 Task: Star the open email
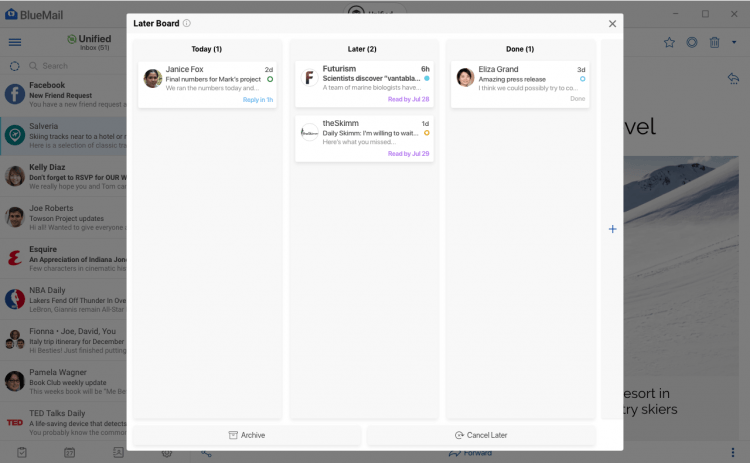point(669,43)
